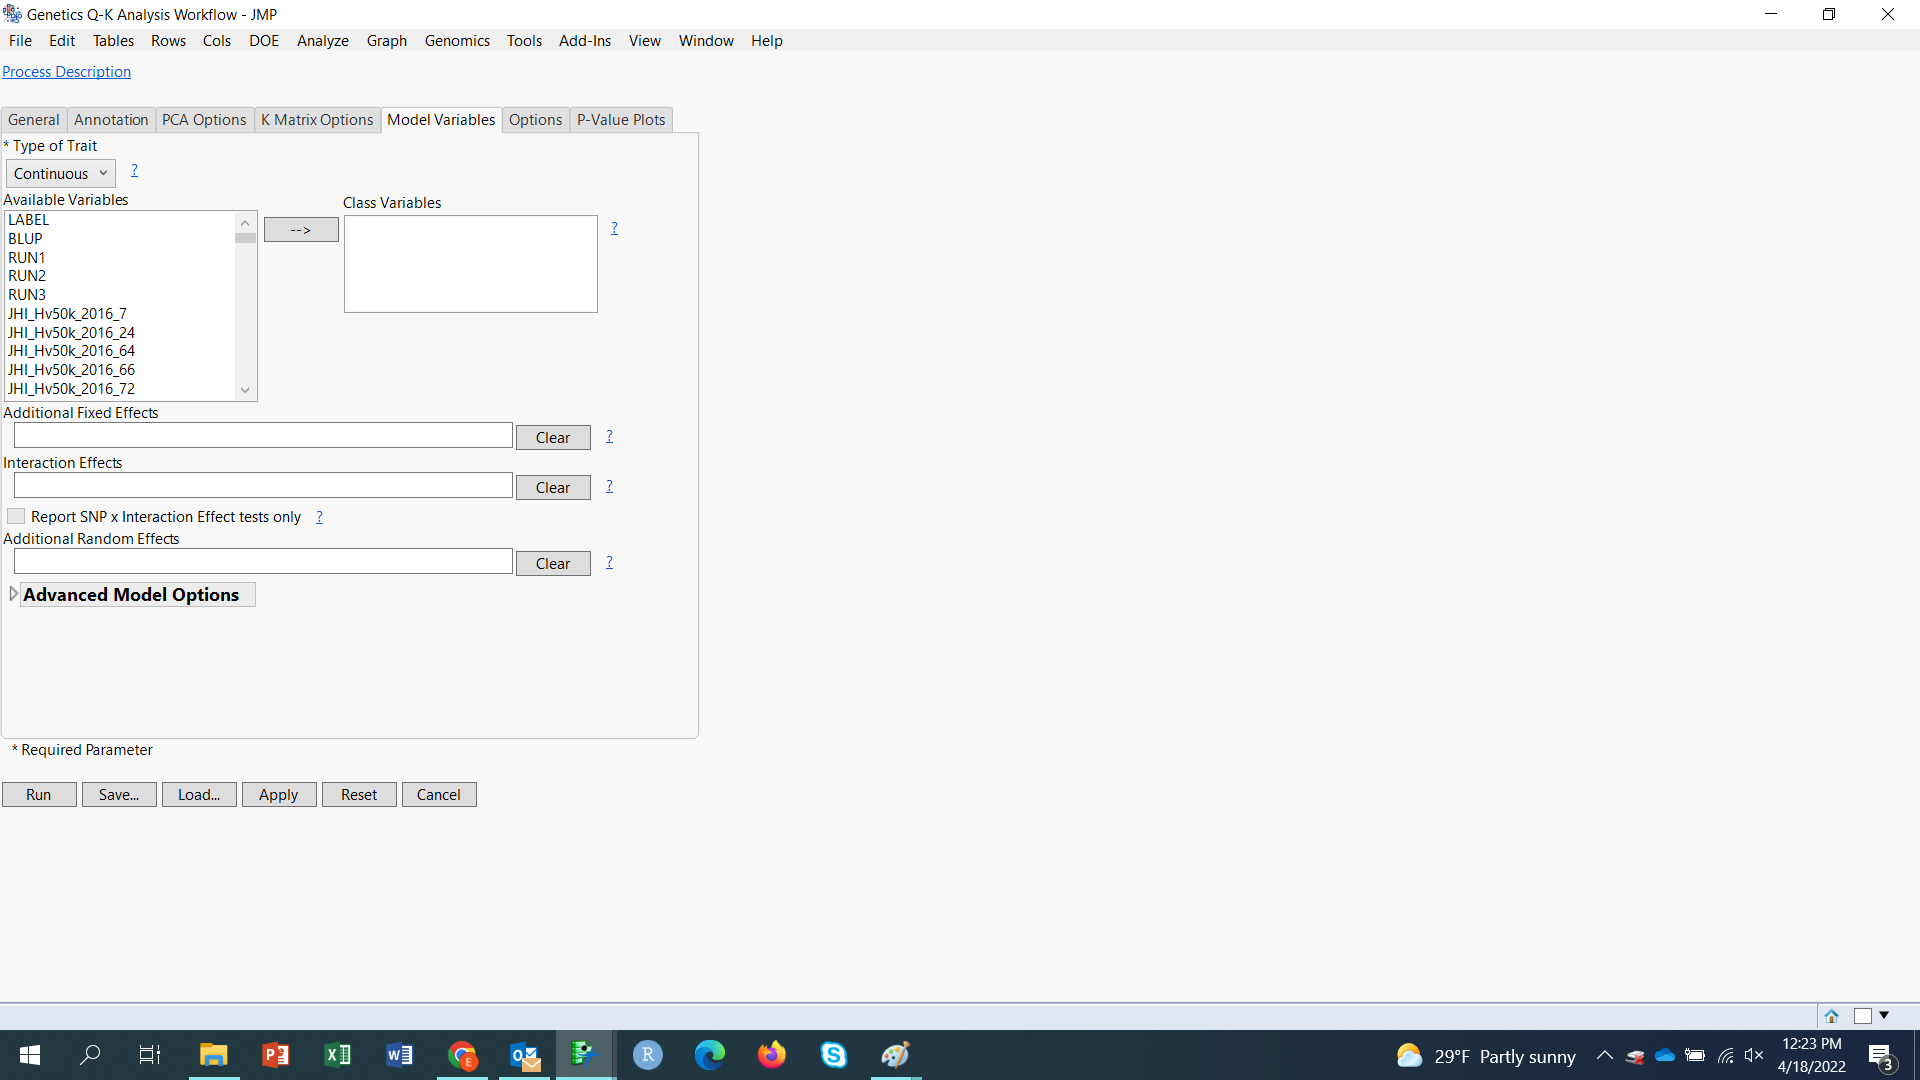Screen dimensions: 1920x1080
Task: Open the Analyze menu
Action: click(x=322, y=41)
